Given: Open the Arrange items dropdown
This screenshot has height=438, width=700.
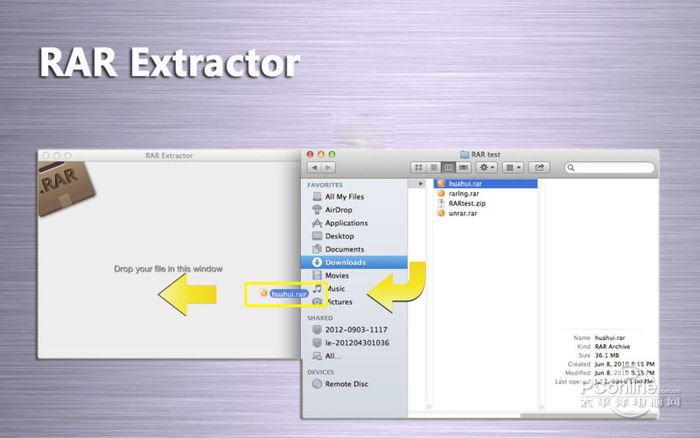Looking at the screenshot, I should point(513,167).
